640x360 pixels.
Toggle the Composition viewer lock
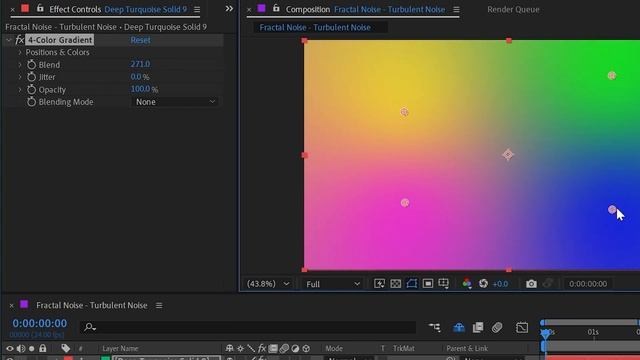pos(276,9)
